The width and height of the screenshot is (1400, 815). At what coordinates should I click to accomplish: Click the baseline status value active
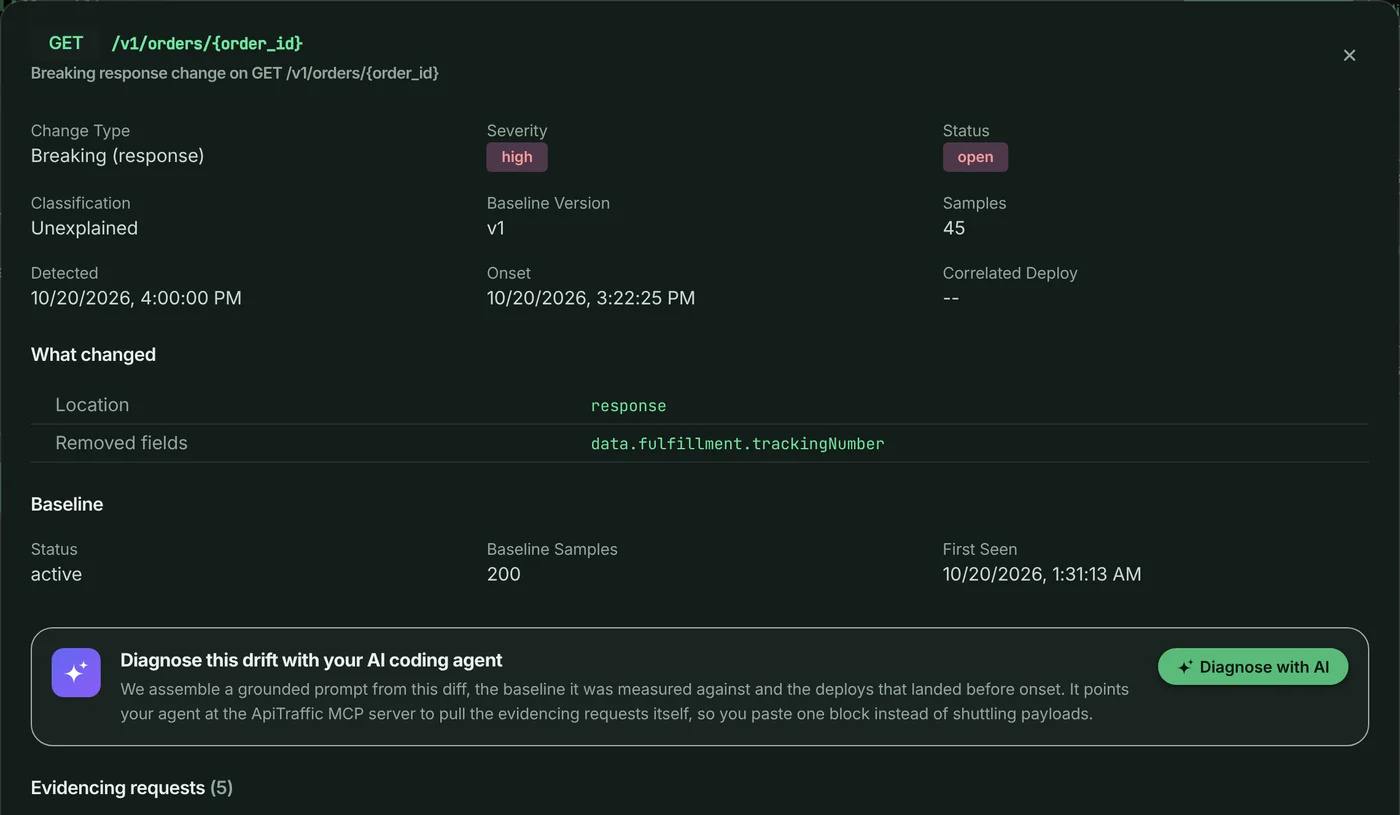[x=56, y=574]
